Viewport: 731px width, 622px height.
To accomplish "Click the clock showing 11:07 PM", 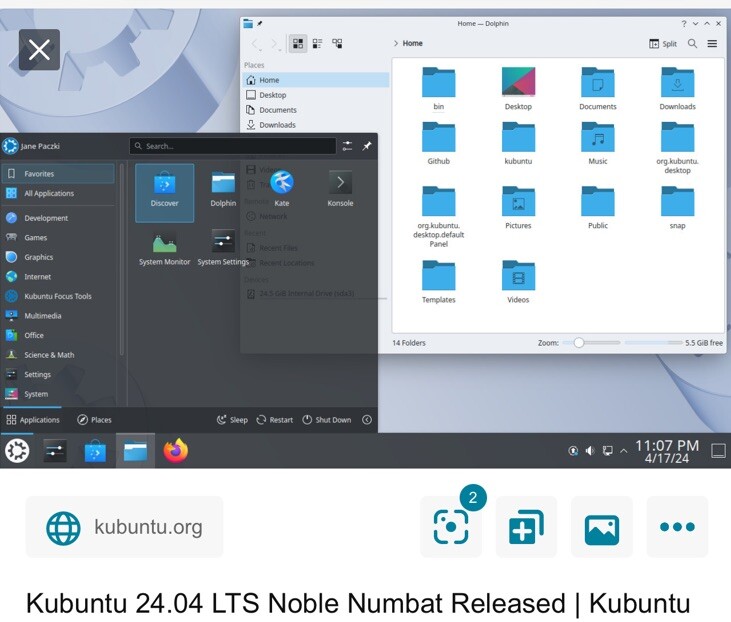I will click(x=667, y=451).
